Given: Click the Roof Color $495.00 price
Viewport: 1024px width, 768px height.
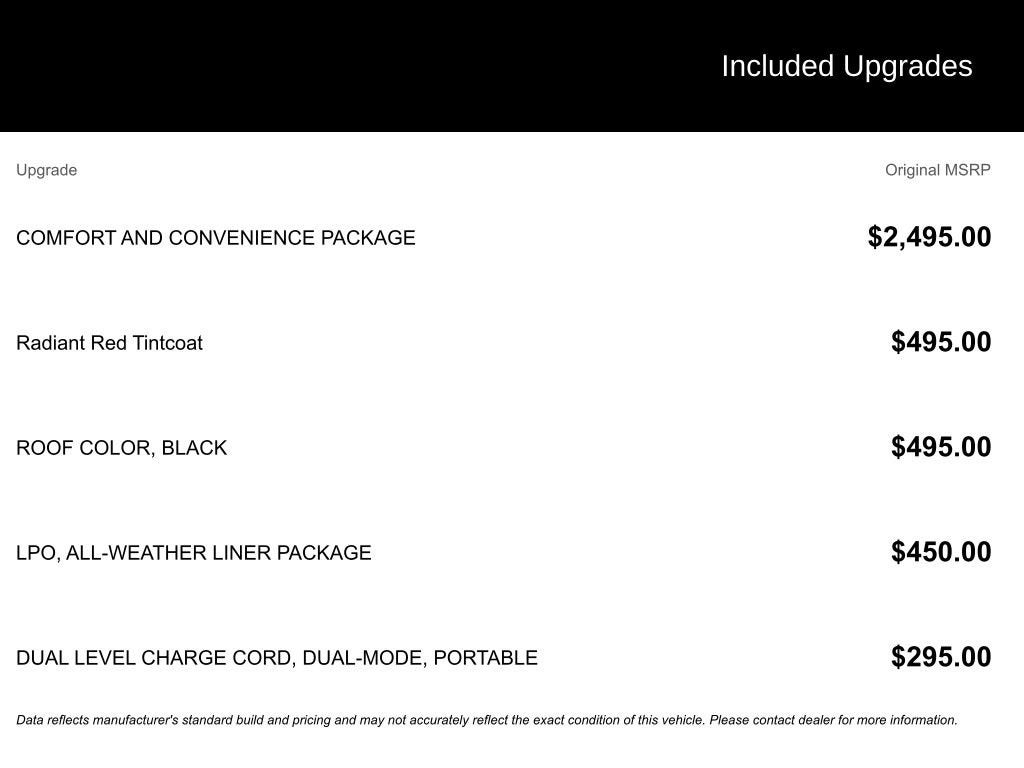Looking at the screenshot, I should pyautogui.click(x=941, y=447).
